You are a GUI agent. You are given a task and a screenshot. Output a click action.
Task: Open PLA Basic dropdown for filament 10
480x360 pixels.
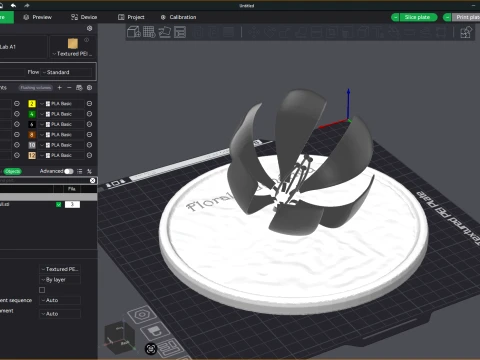pyautogui.click(x=61, y=145)
